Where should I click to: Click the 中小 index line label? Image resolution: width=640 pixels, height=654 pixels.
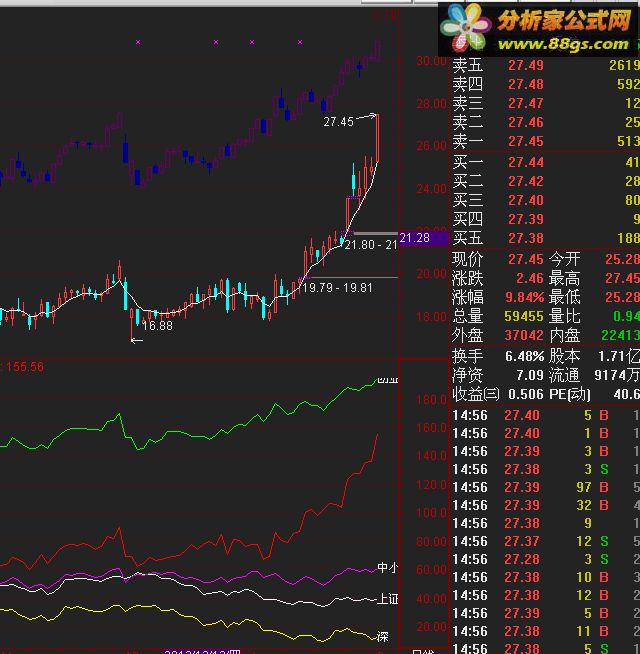(x=388, y=568)
